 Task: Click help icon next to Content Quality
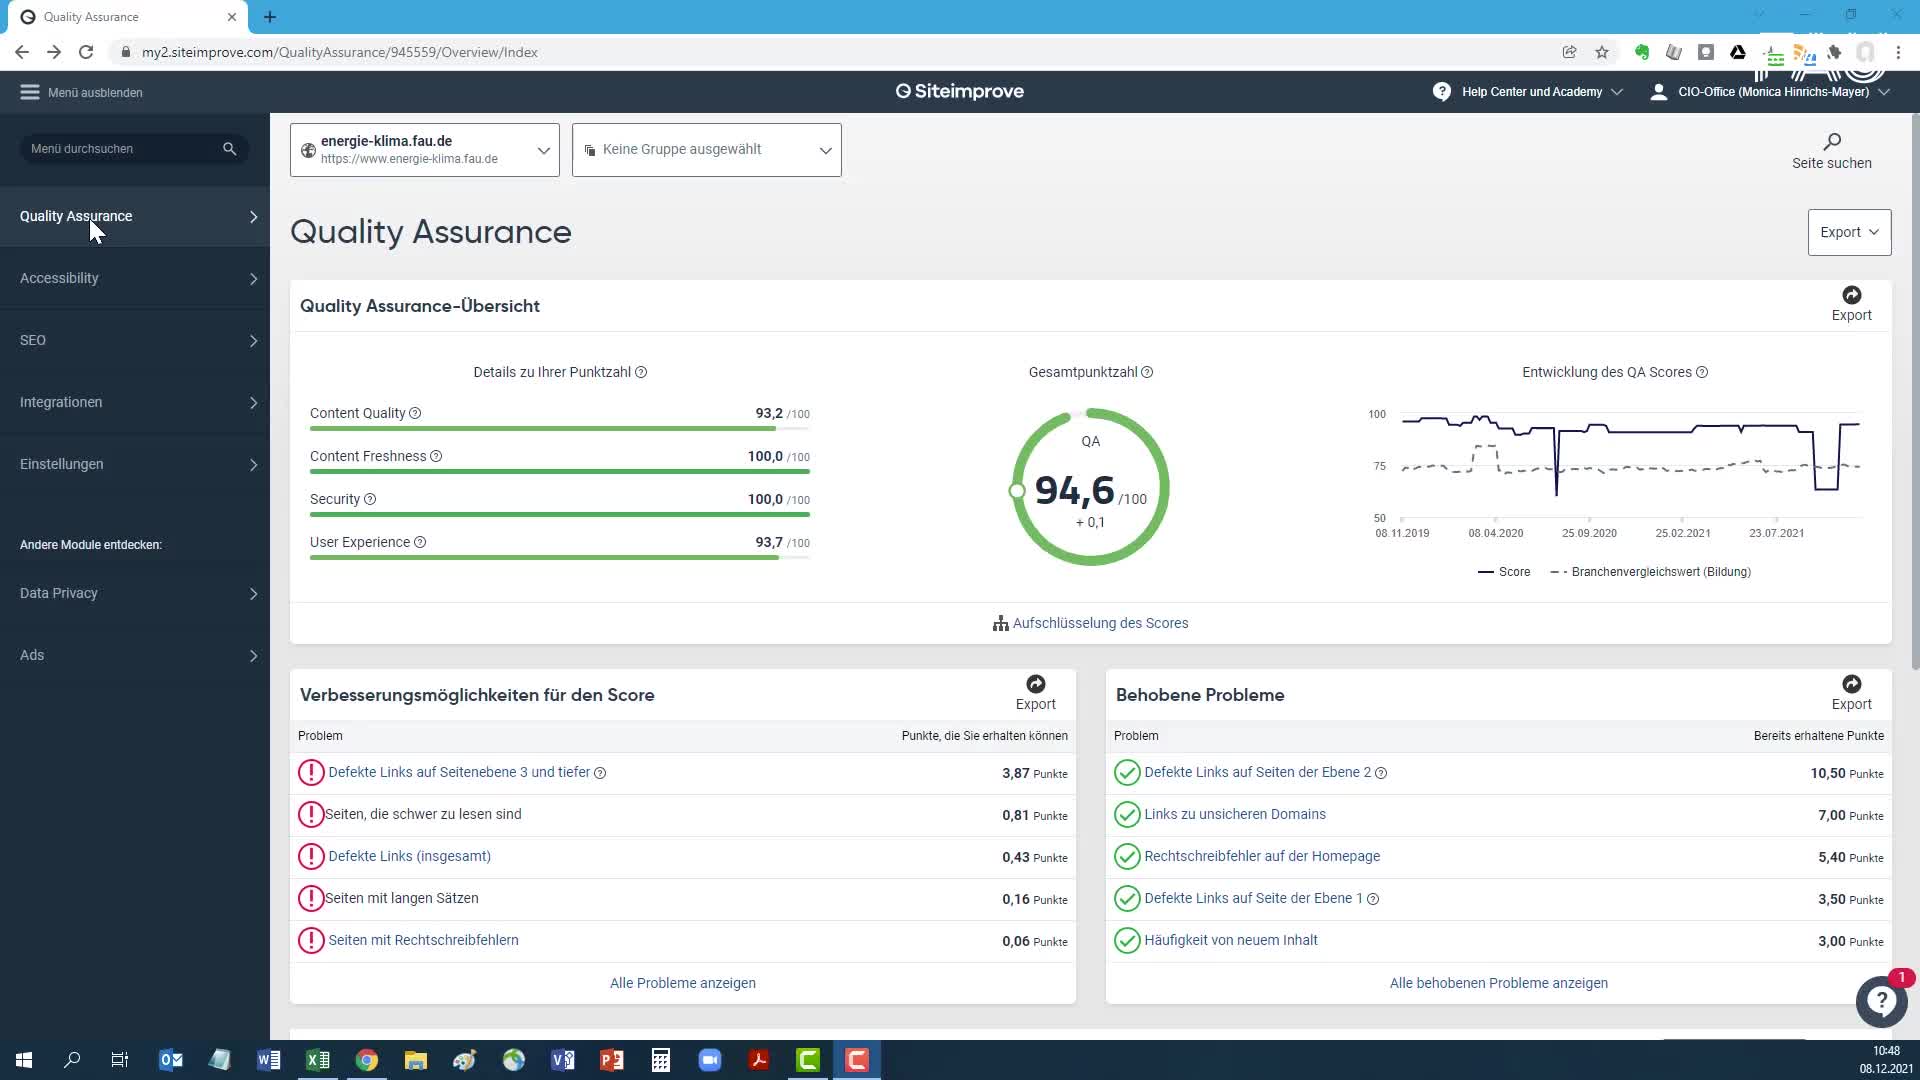[x=415, y=413]
